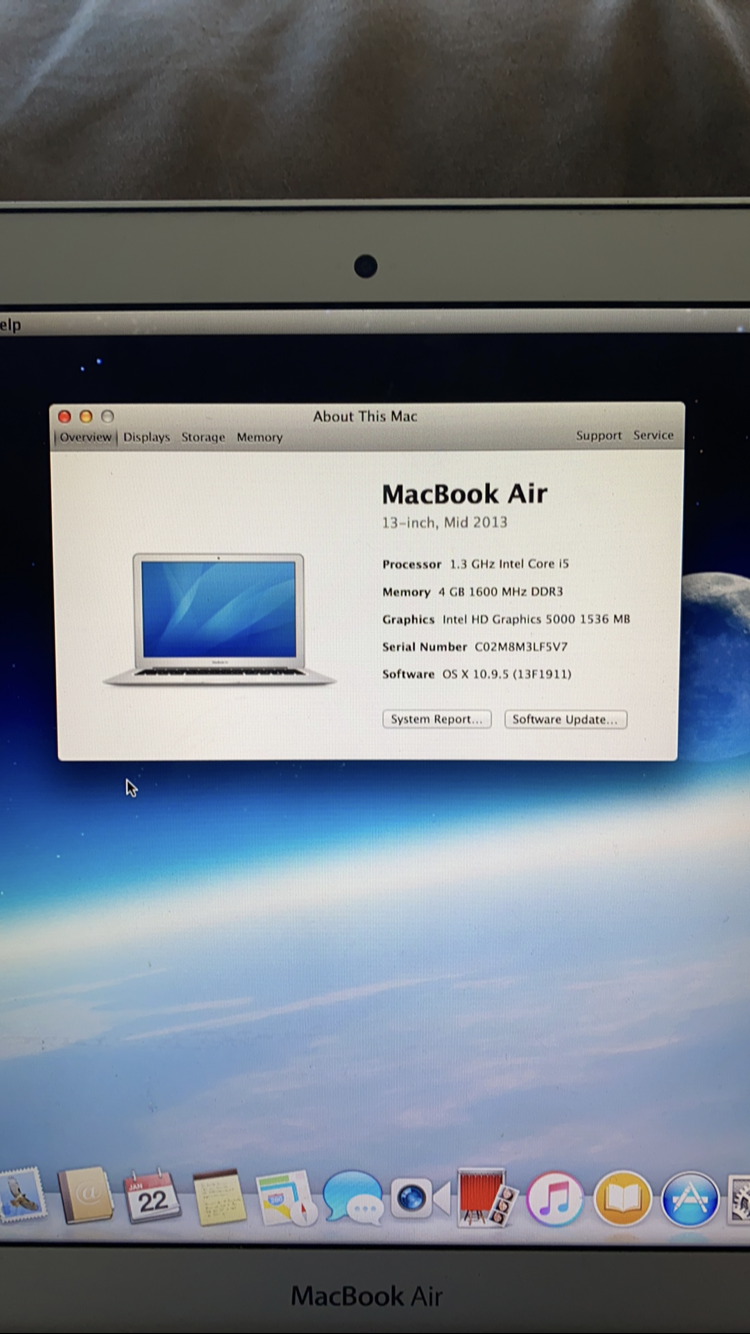Switch to the Displays tab
This screenshot has height=1334, width=750.
click(x=147, y=437)
